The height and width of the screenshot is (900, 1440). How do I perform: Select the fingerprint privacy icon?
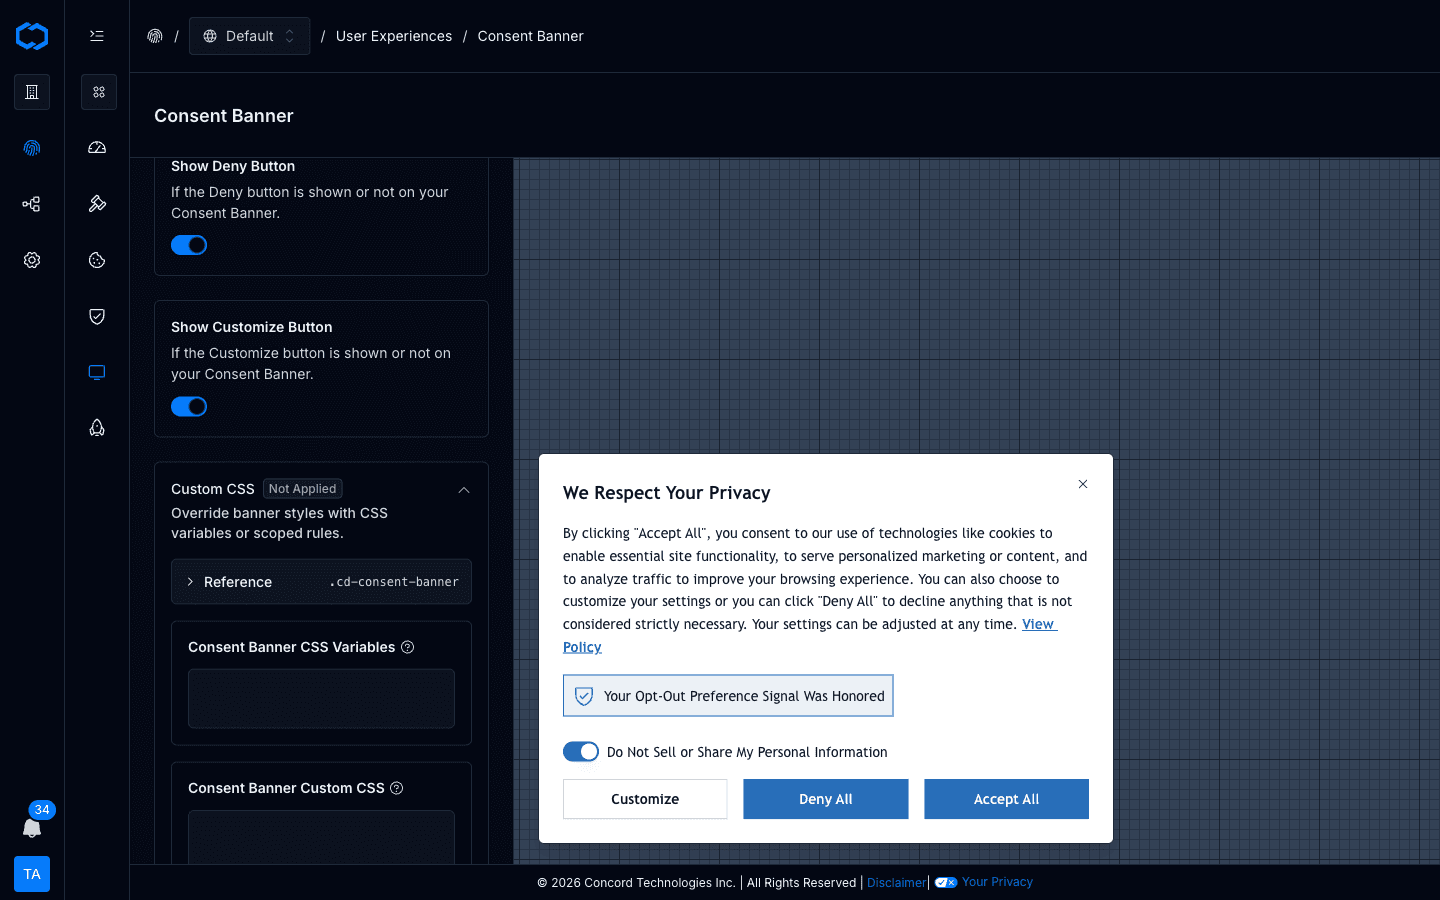click(x=31, y=147)
